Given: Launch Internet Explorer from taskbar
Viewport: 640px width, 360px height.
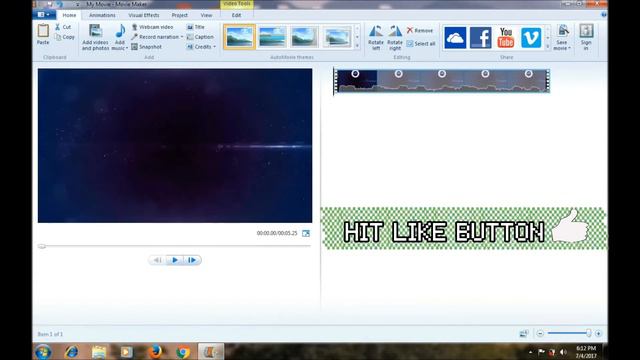Looking at the screenshot, I should [72, 352].
